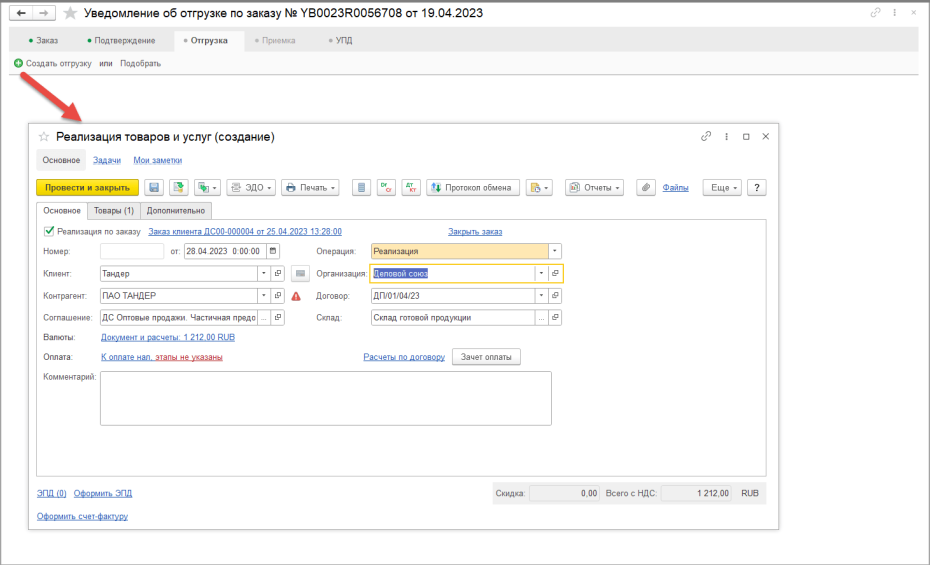Click inside the Комментарий text field
The width and height of the screenshot is (930, 565).
326,398
